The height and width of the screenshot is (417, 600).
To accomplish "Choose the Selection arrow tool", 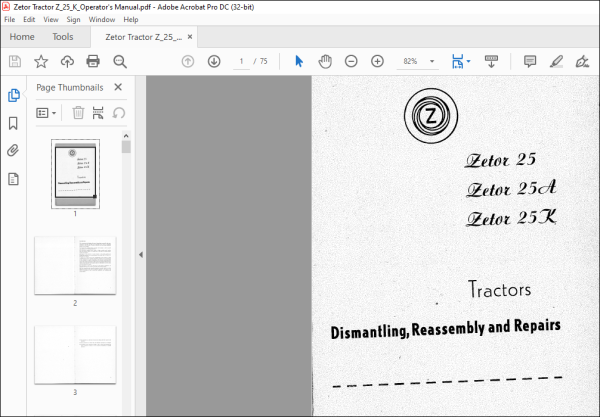I will pyautogui.click(x=299, y=61).
